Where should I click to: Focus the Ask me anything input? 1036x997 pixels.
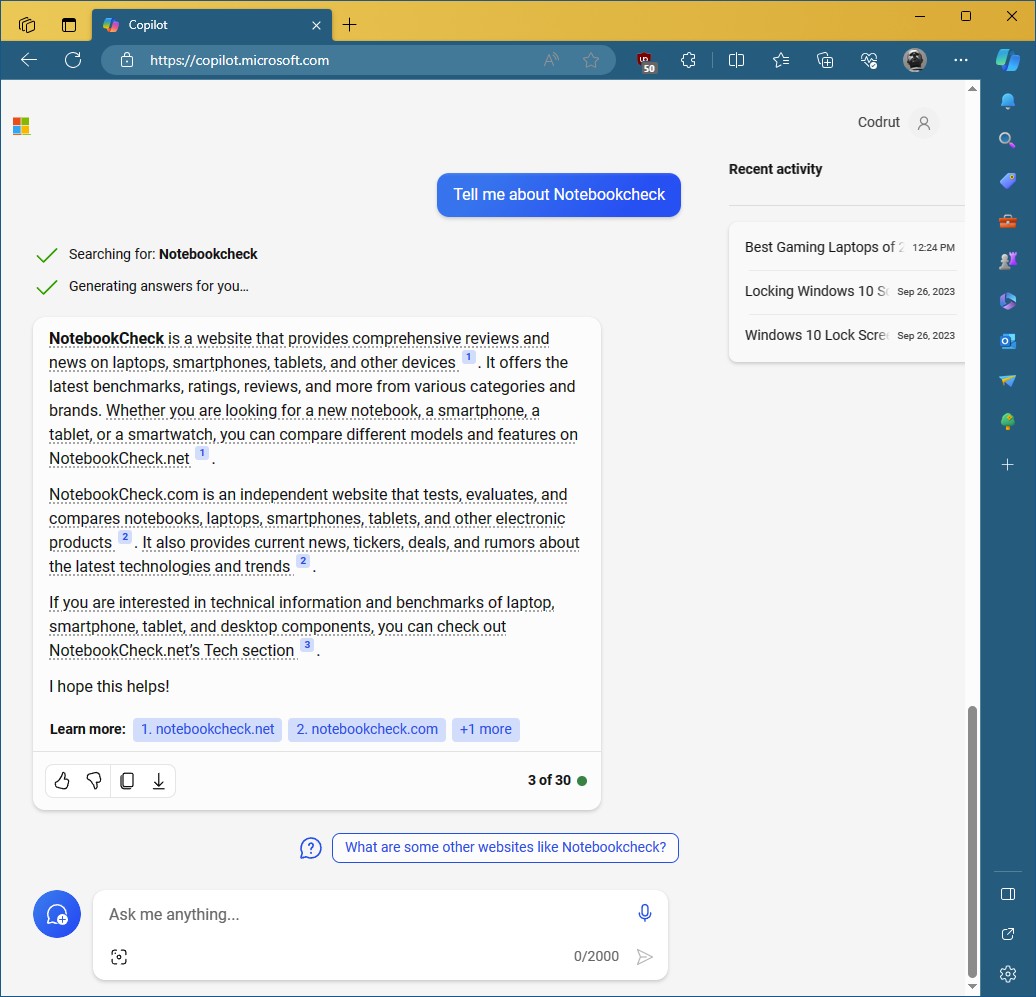point(363,914)
